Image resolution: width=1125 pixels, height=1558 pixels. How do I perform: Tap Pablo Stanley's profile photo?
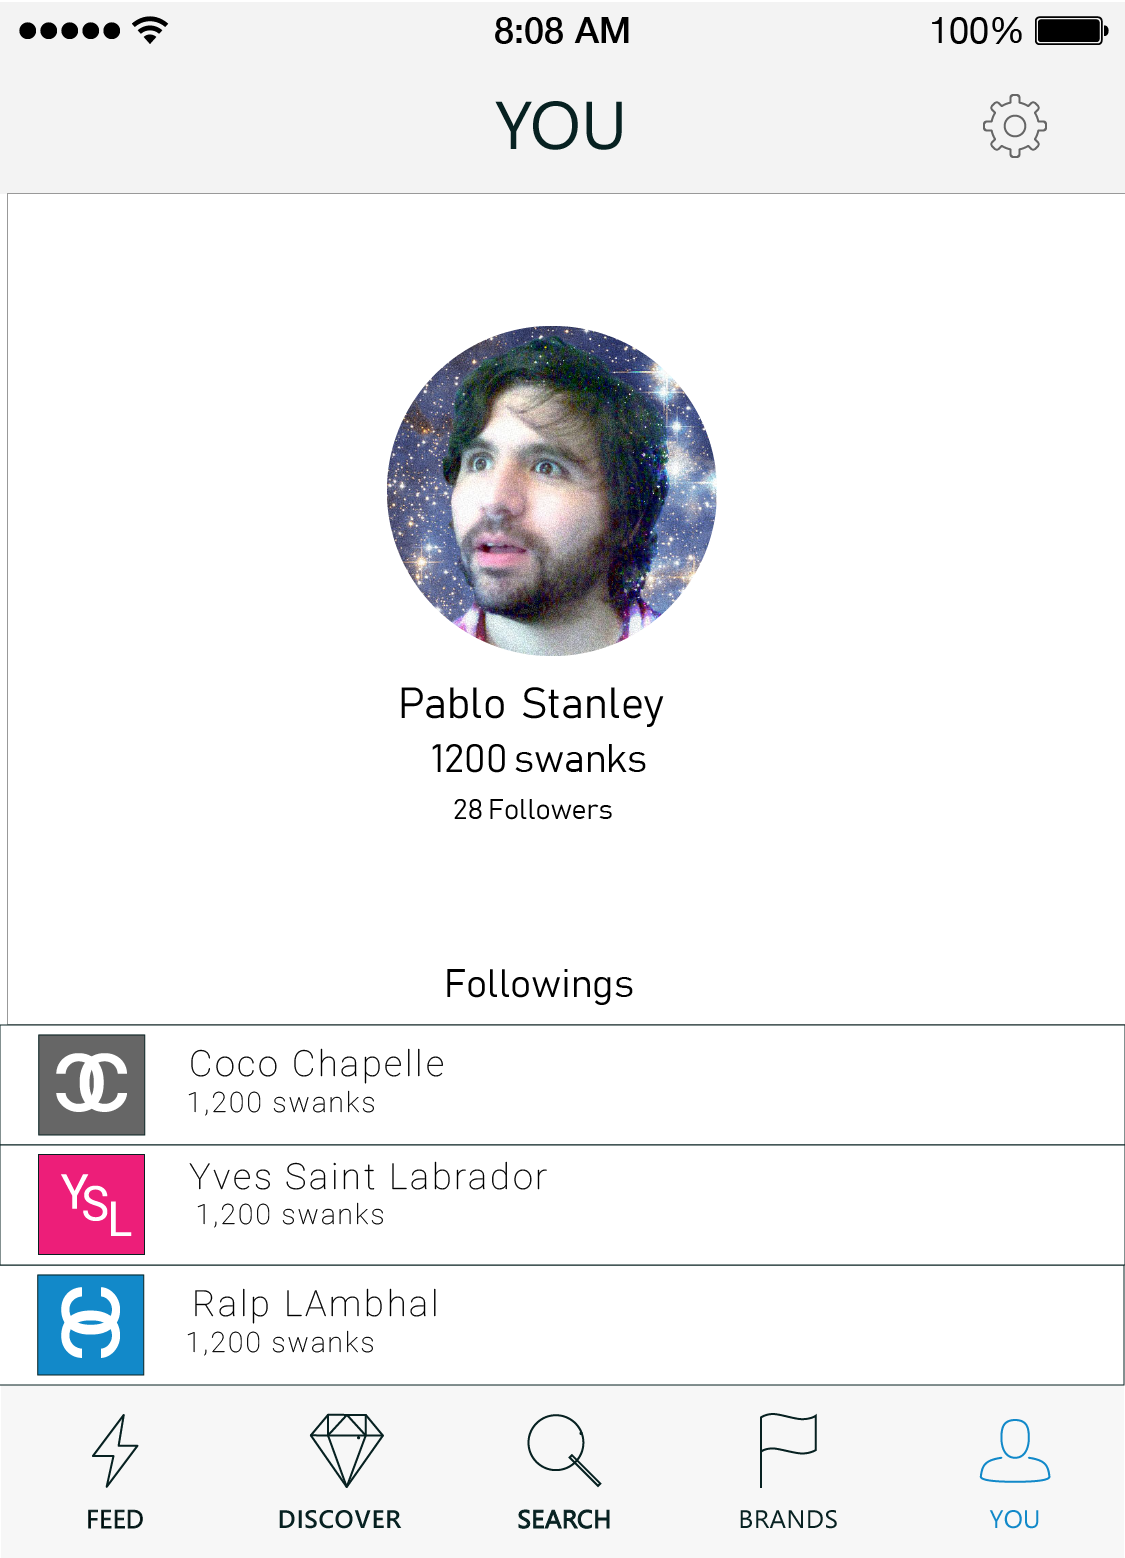[552, 491]
